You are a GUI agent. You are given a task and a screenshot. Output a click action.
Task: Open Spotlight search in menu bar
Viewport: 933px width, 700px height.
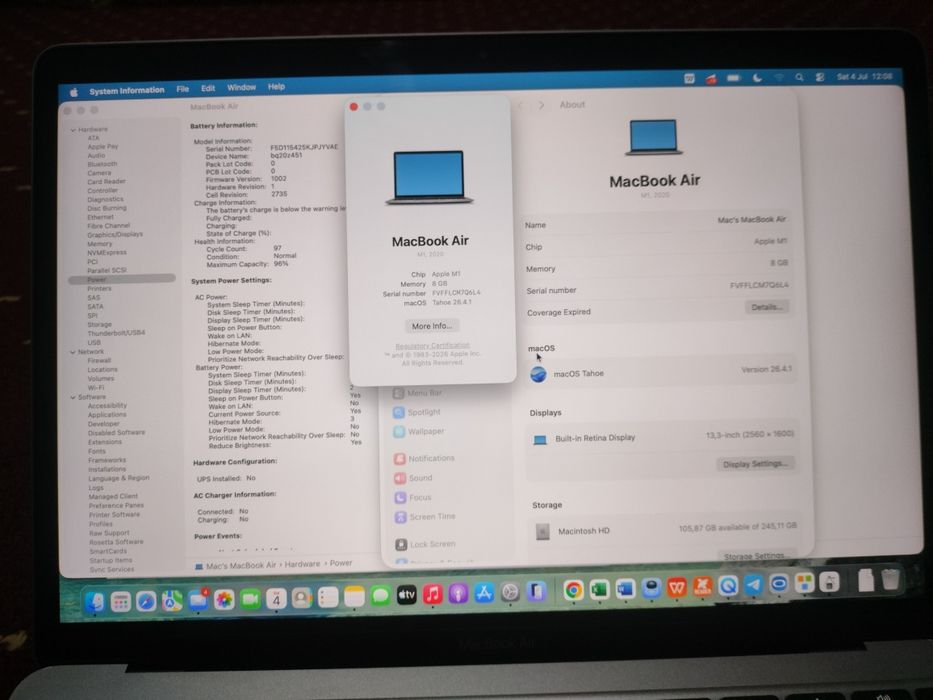(799, 77)
